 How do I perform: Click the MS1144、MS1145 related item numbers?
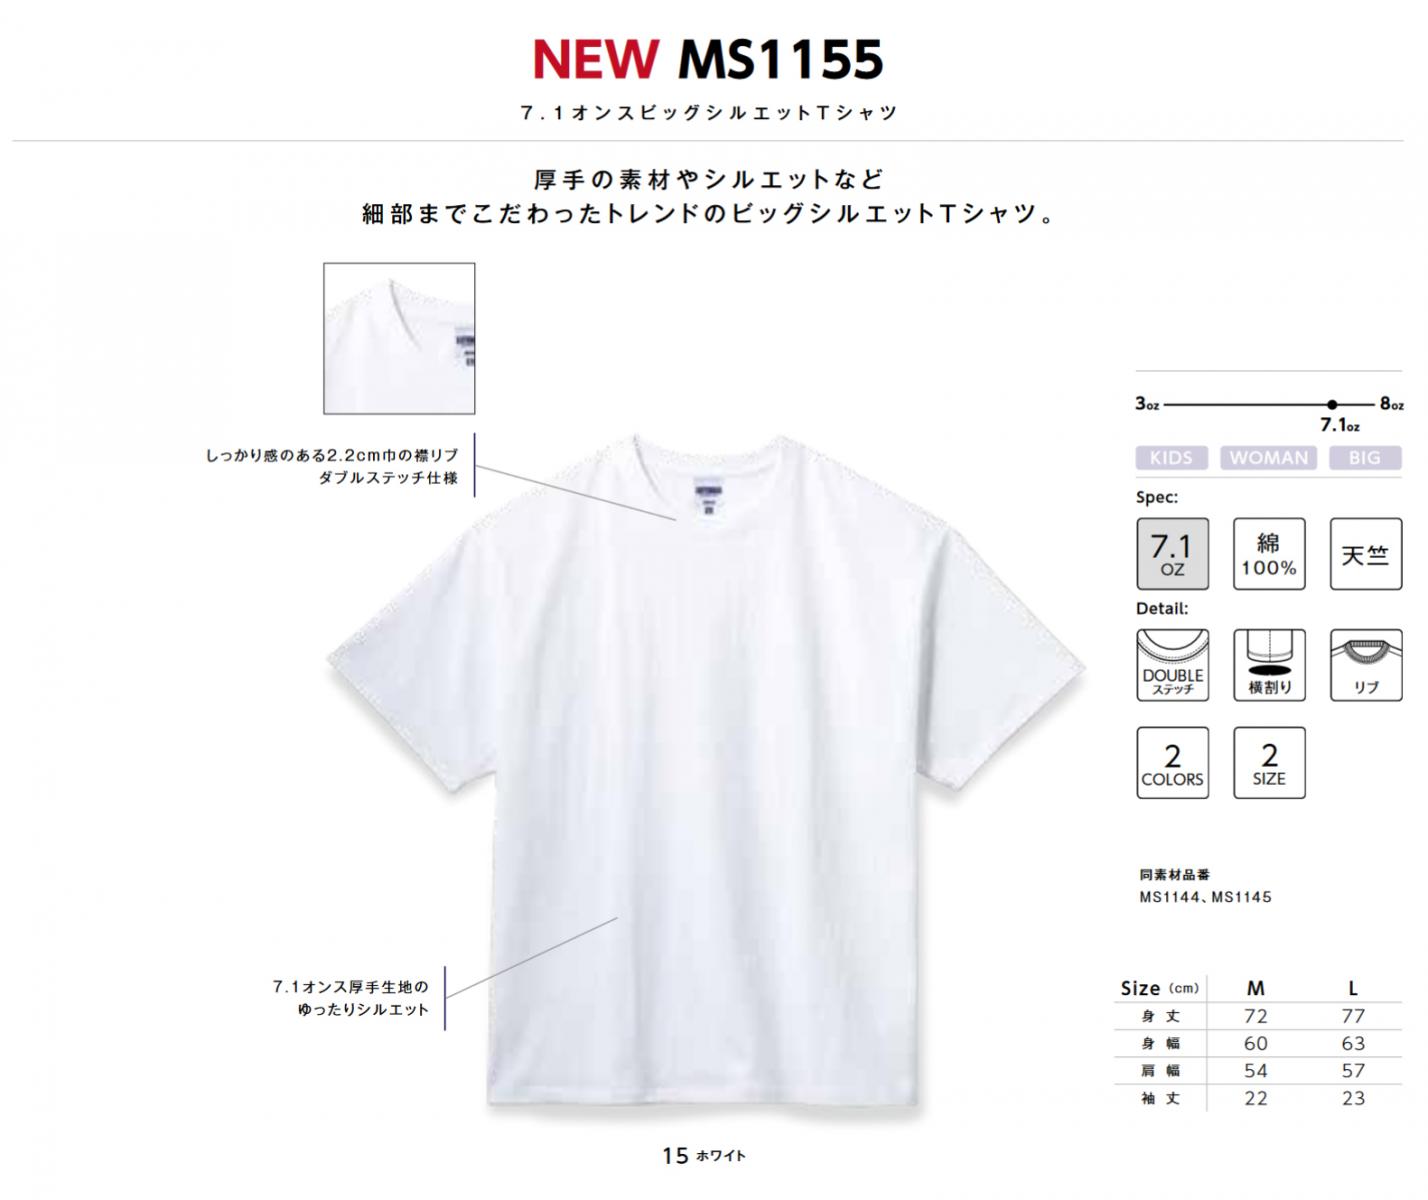(1205, 897)
